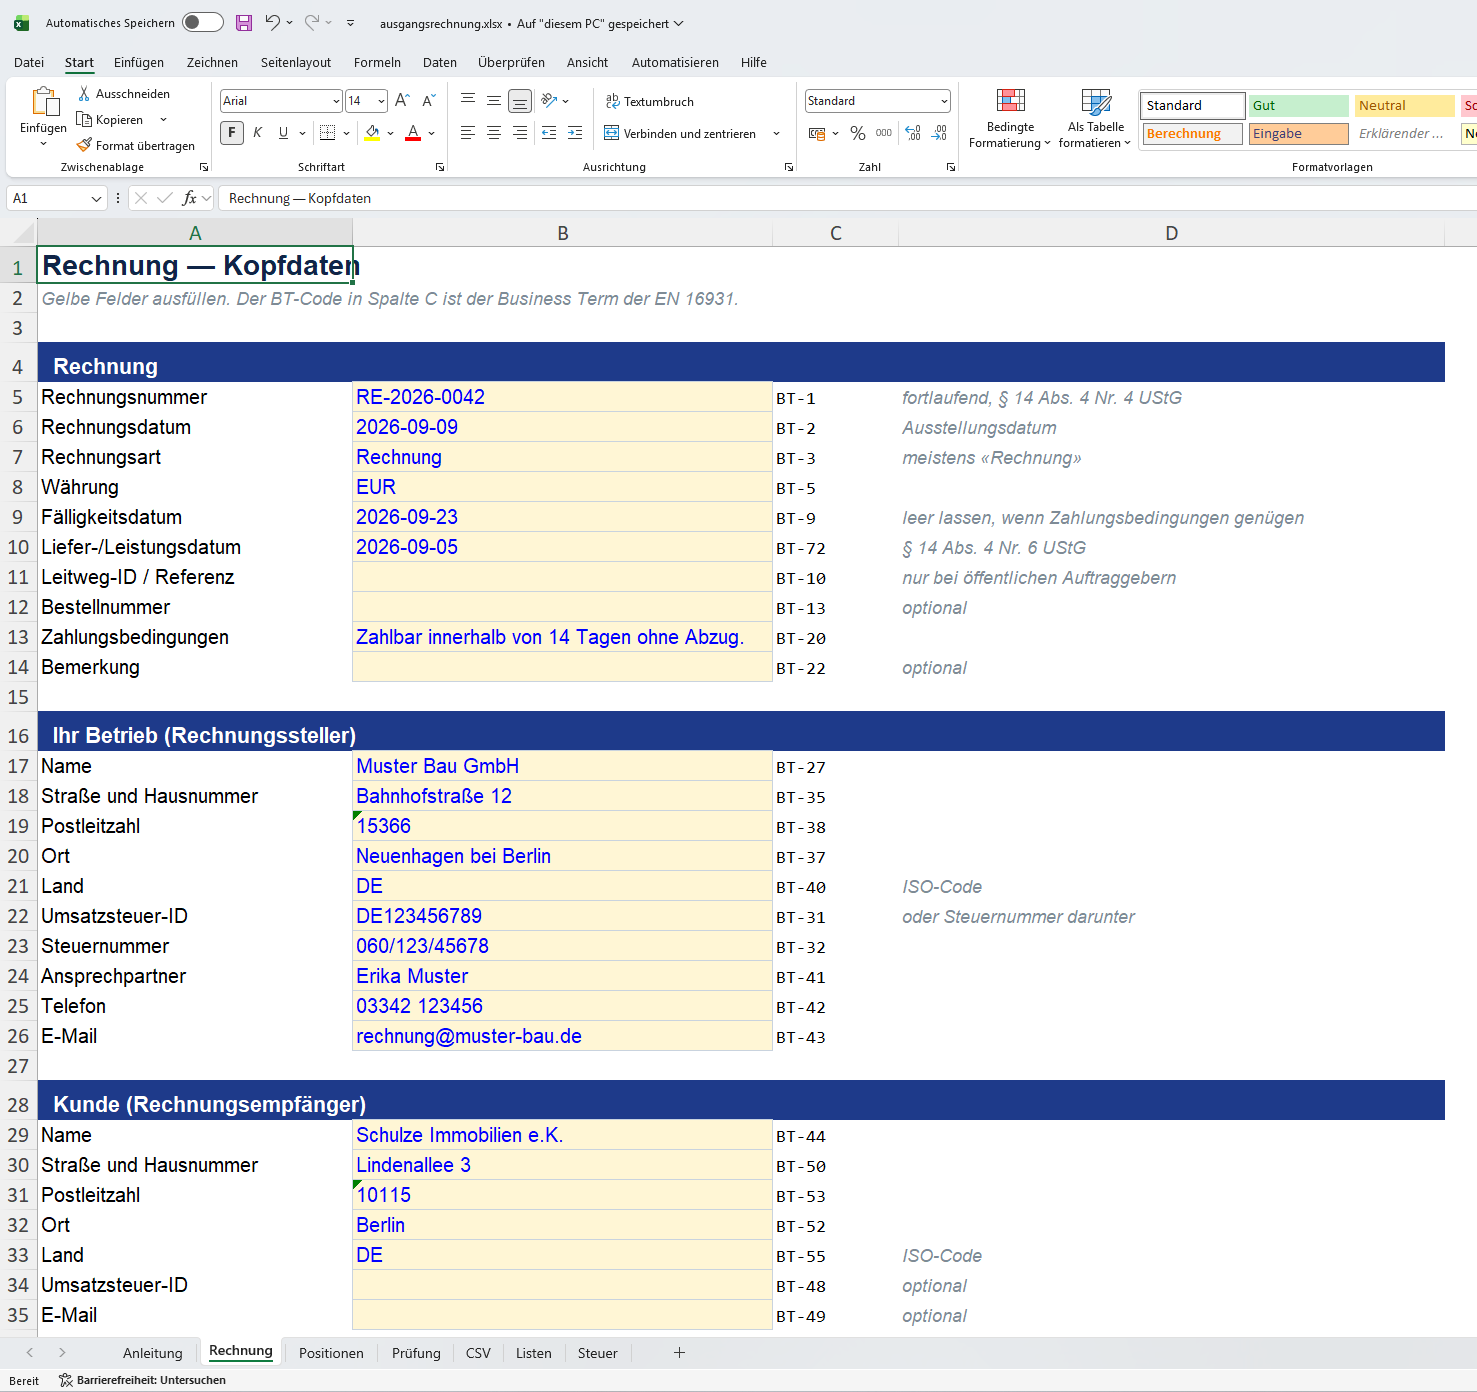Add a new sheet with the plus button
1477x1392 pixels.
coord(680,1353)
